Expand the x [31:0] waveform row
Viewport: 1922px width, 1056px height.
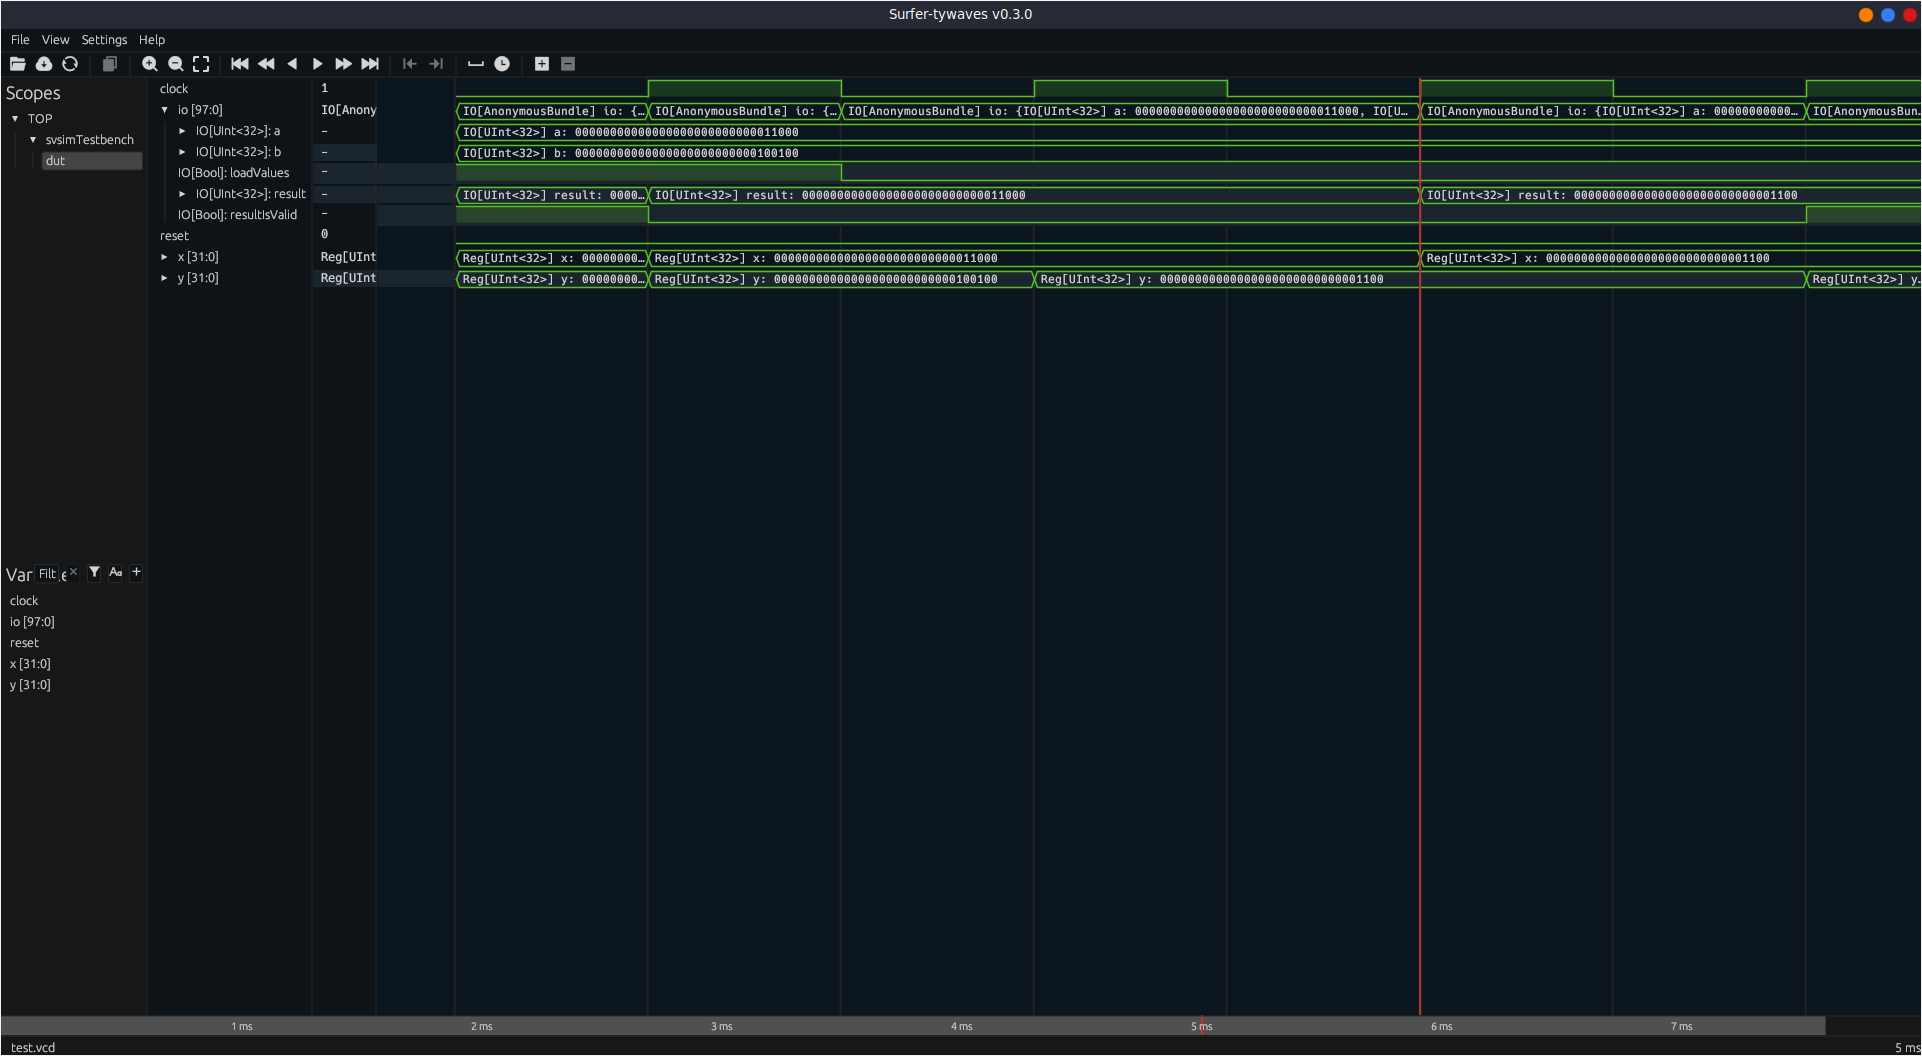[165, 257]
